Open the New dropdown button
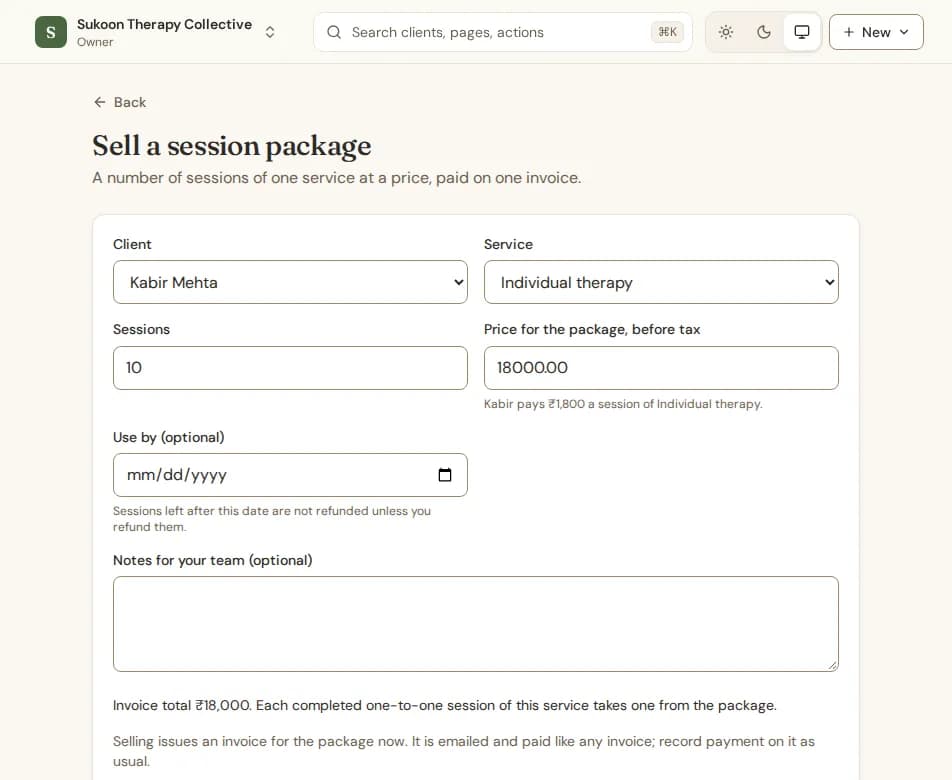 pos(876,32)
